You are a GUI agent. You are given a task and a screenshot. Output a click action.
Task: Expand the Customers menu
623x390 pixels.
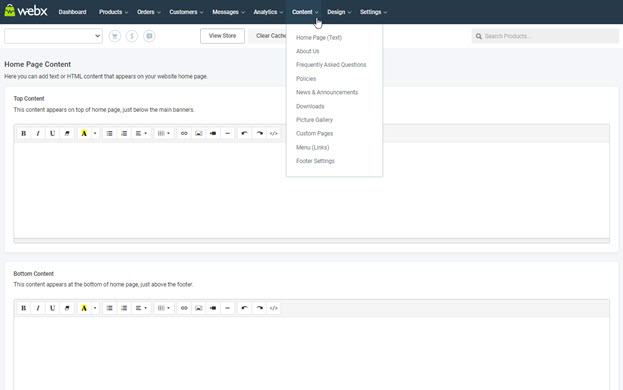tap(186, 12)
